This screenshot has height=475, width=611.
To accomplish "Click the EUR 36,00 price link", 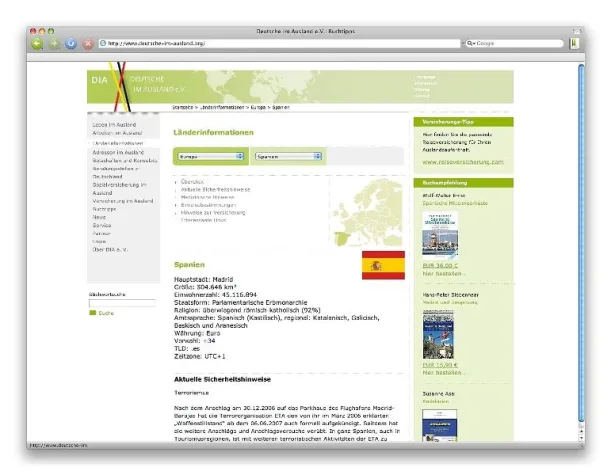I will (x=440, y=265).
